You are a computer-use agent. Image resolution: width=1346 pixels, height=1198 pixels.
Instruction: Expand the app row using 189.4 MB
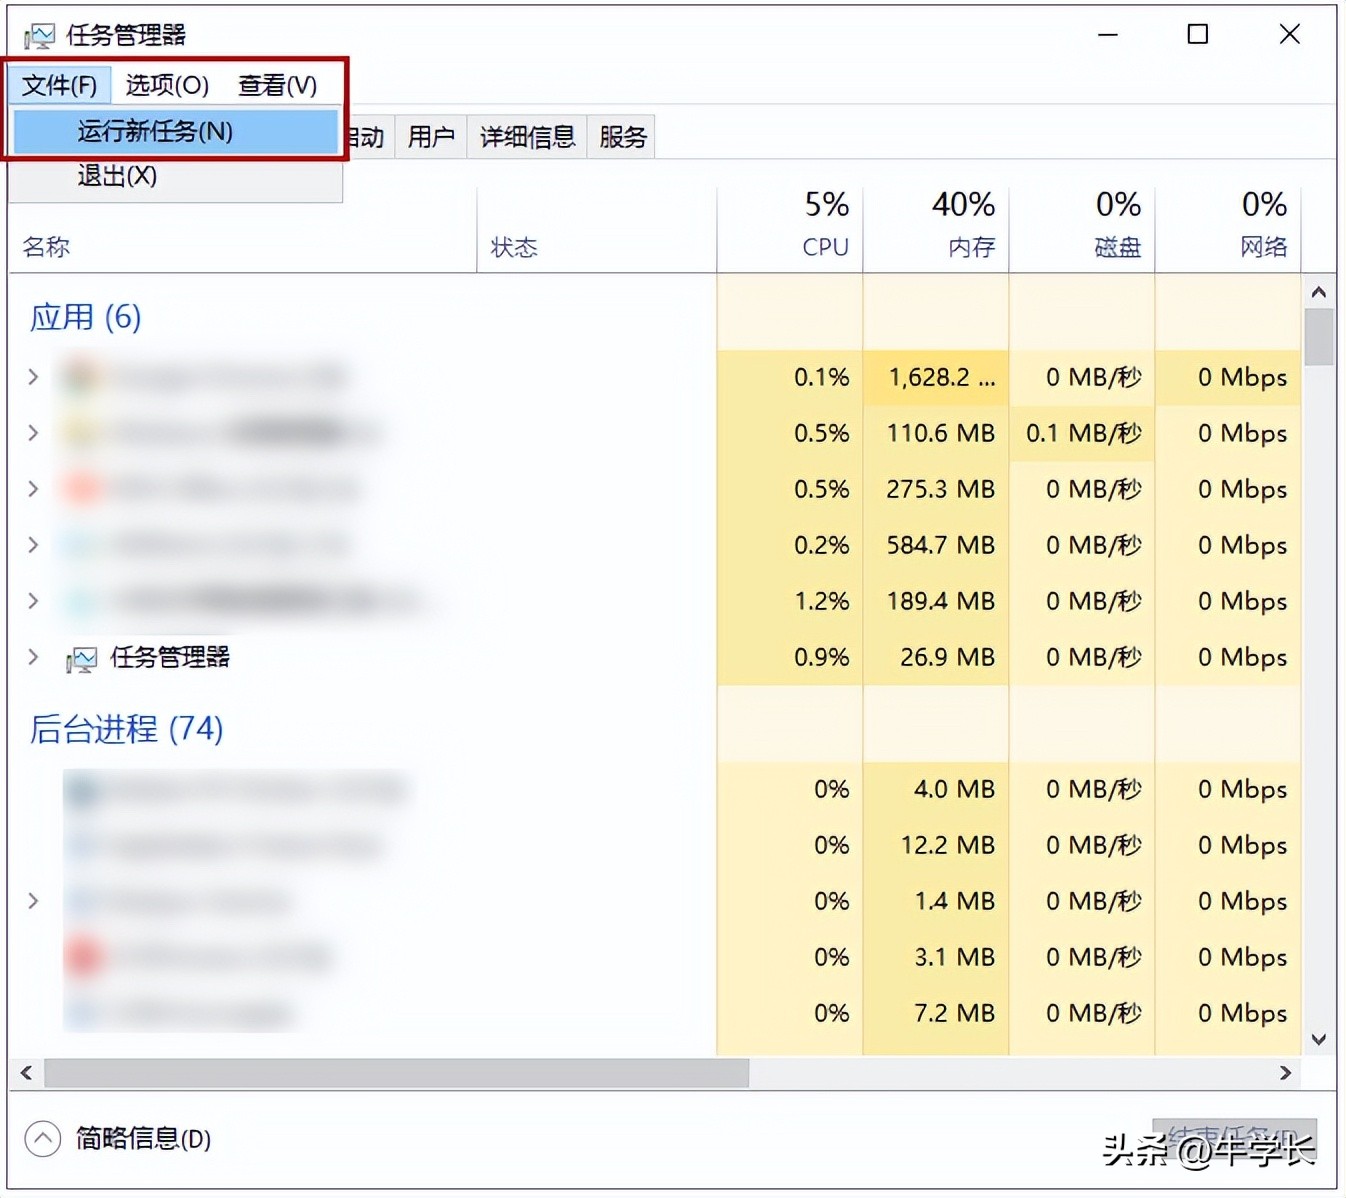(33, 601)
